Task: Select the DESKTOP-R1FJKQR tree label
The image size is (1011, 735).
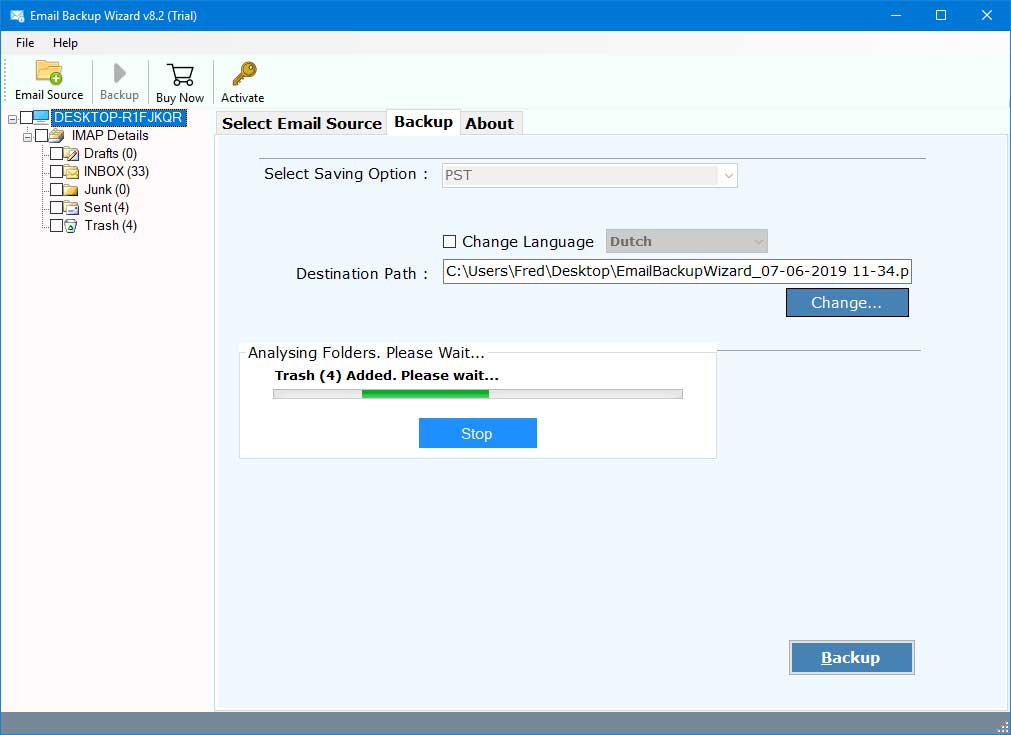Action: [119, 117]
